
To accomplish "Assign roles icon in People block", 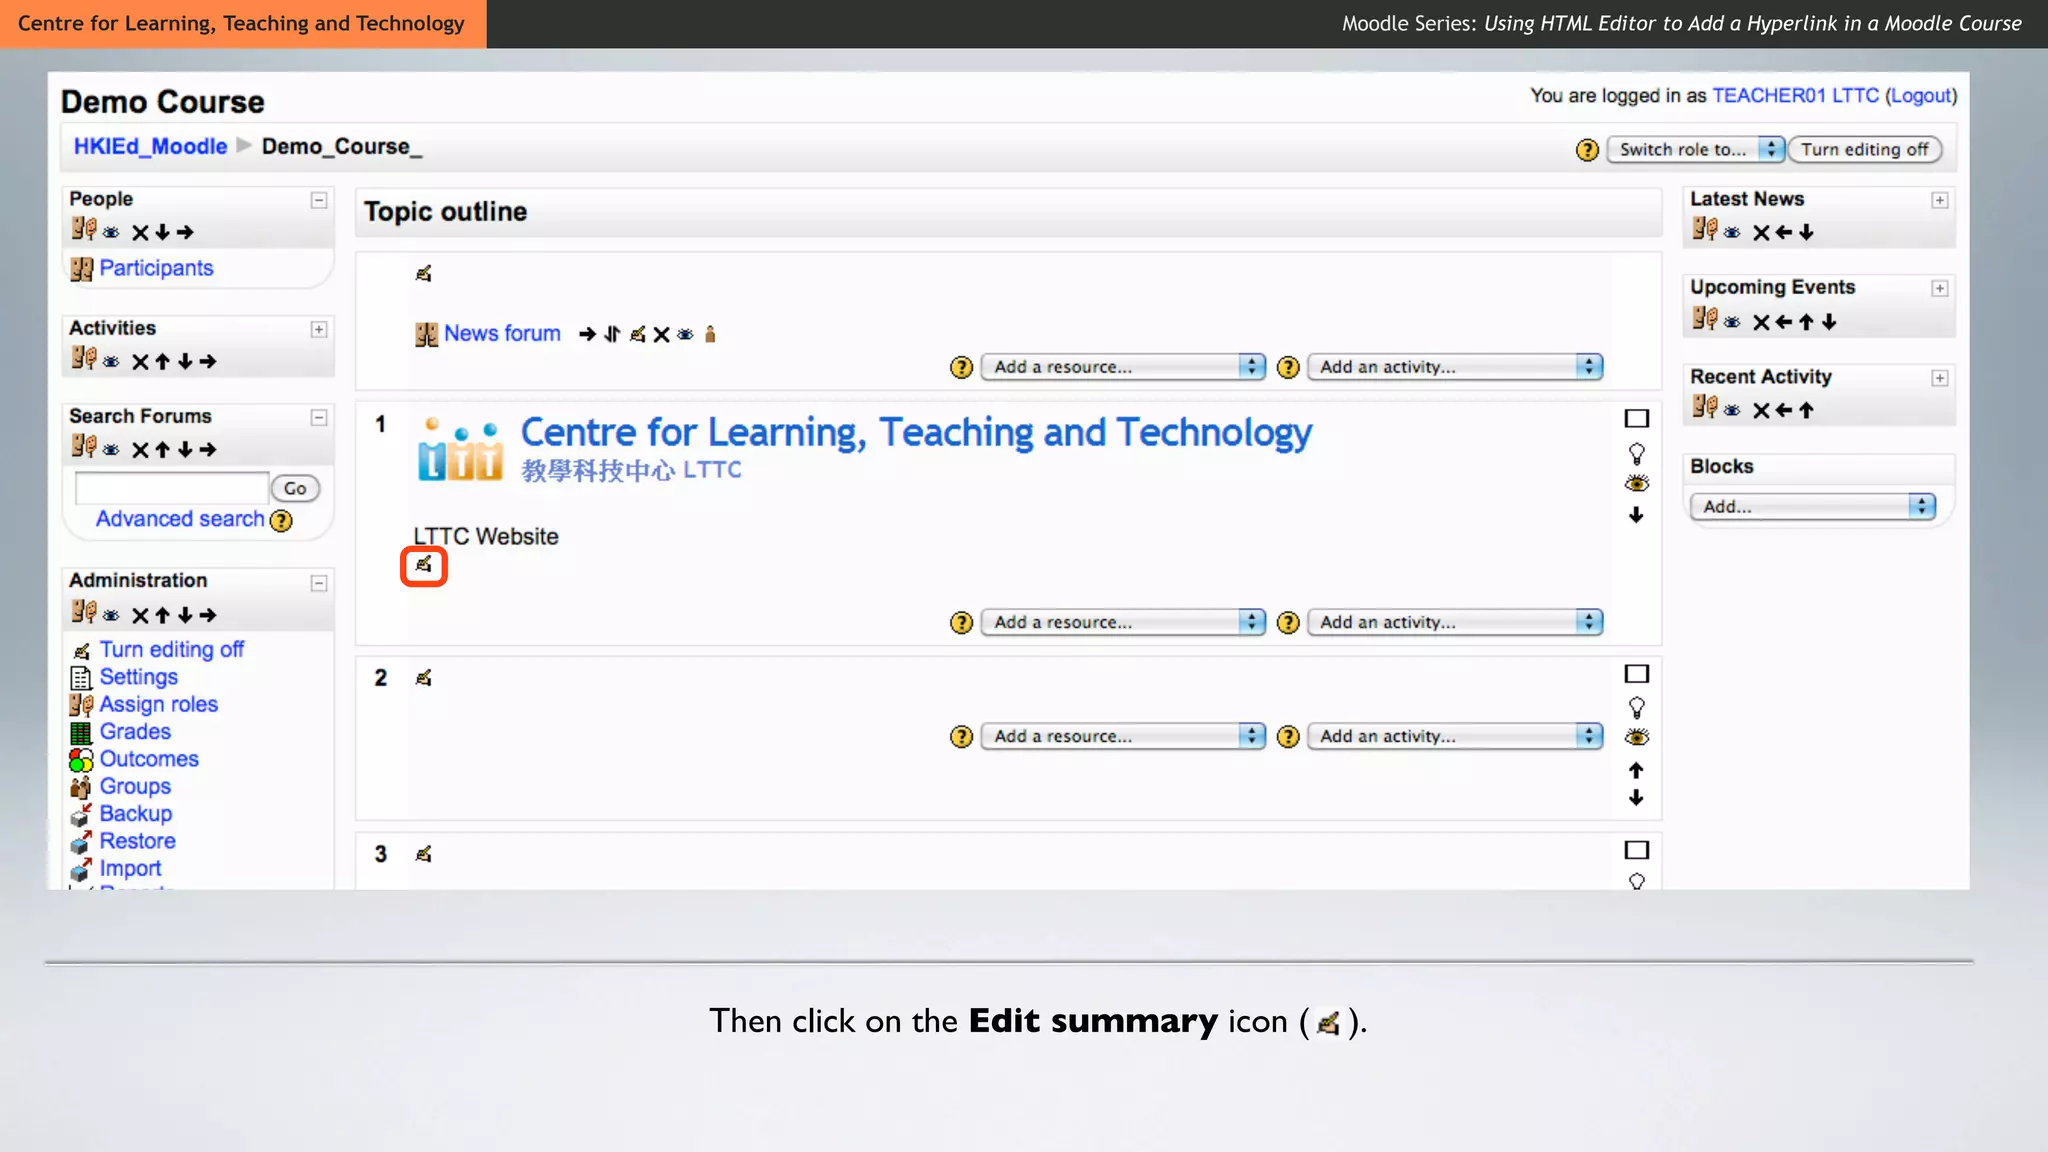I will point(84,230).
